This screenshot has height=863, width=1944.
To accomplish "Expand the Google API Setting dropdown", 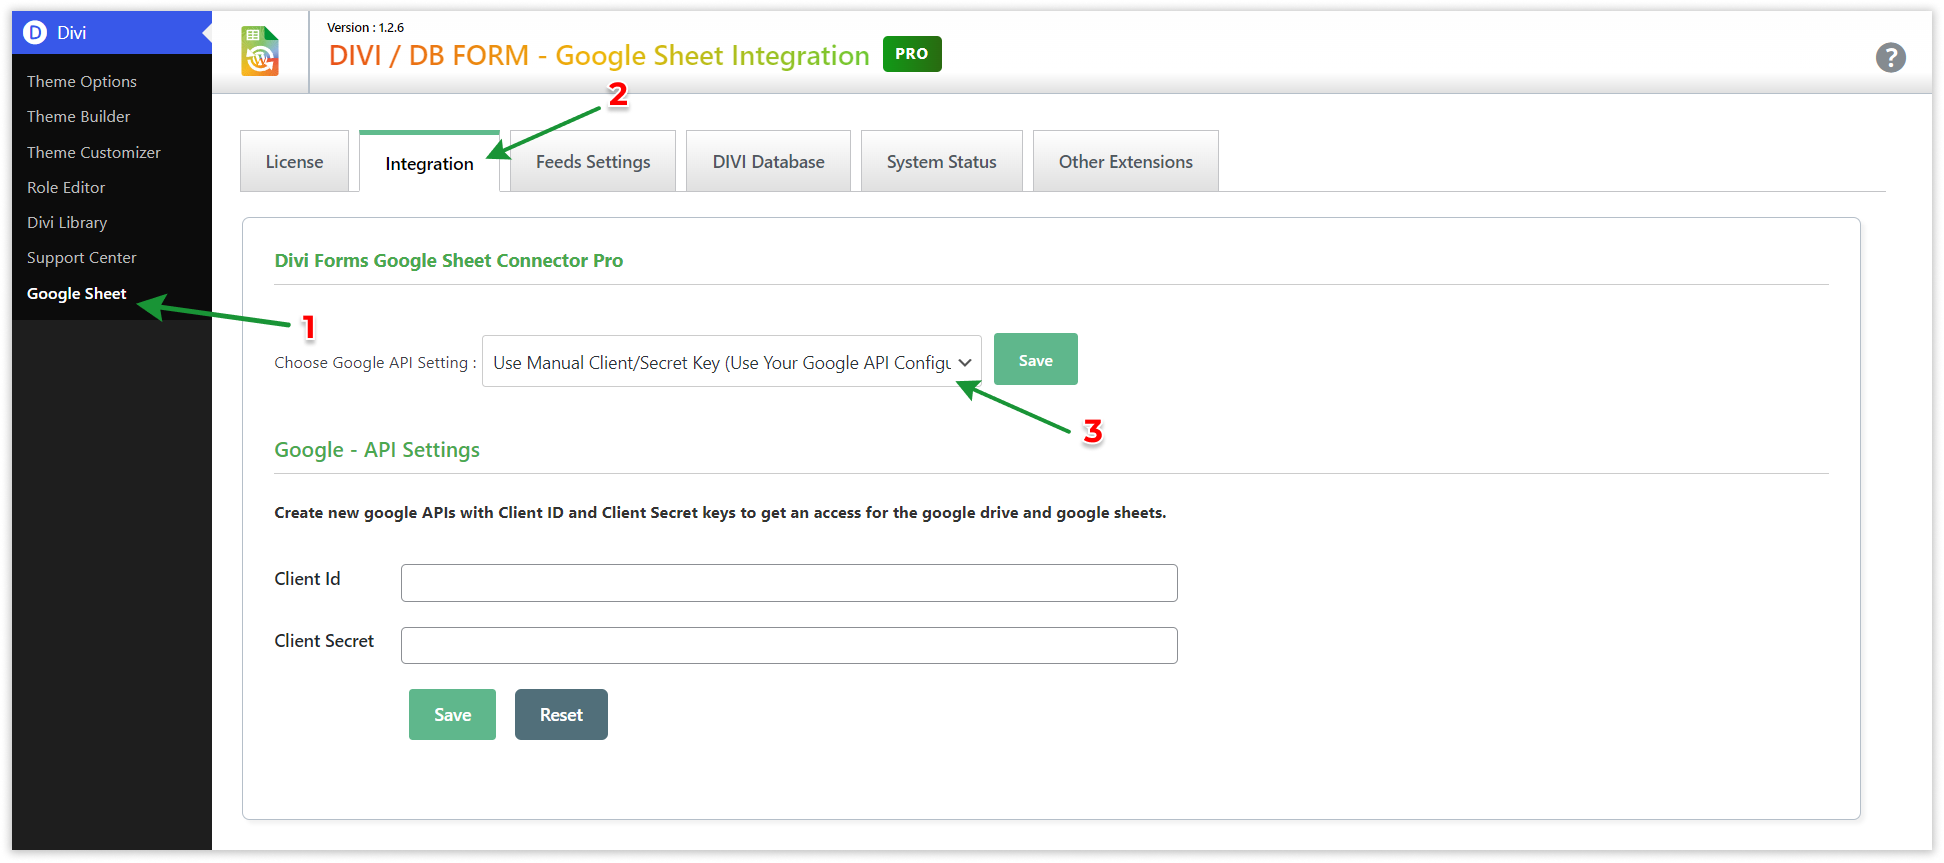I will tap(731, 362).
